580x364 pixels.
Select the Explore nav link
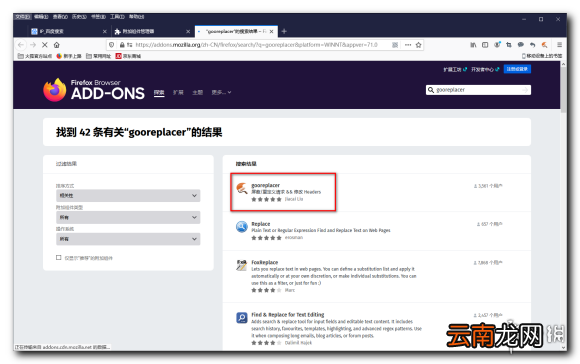point(159,92)
